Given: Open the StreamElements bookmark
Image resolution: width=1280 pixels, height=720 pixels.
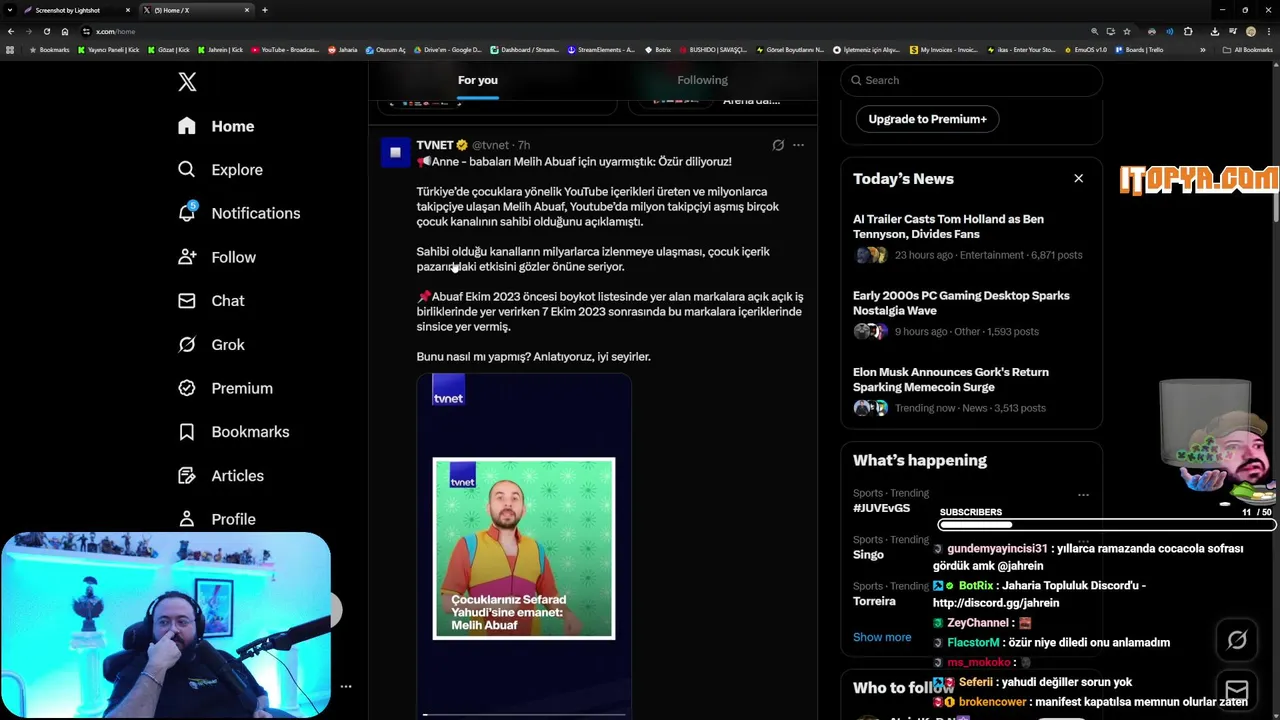Looking at the screenshot, I should click(x=601, y=50).
